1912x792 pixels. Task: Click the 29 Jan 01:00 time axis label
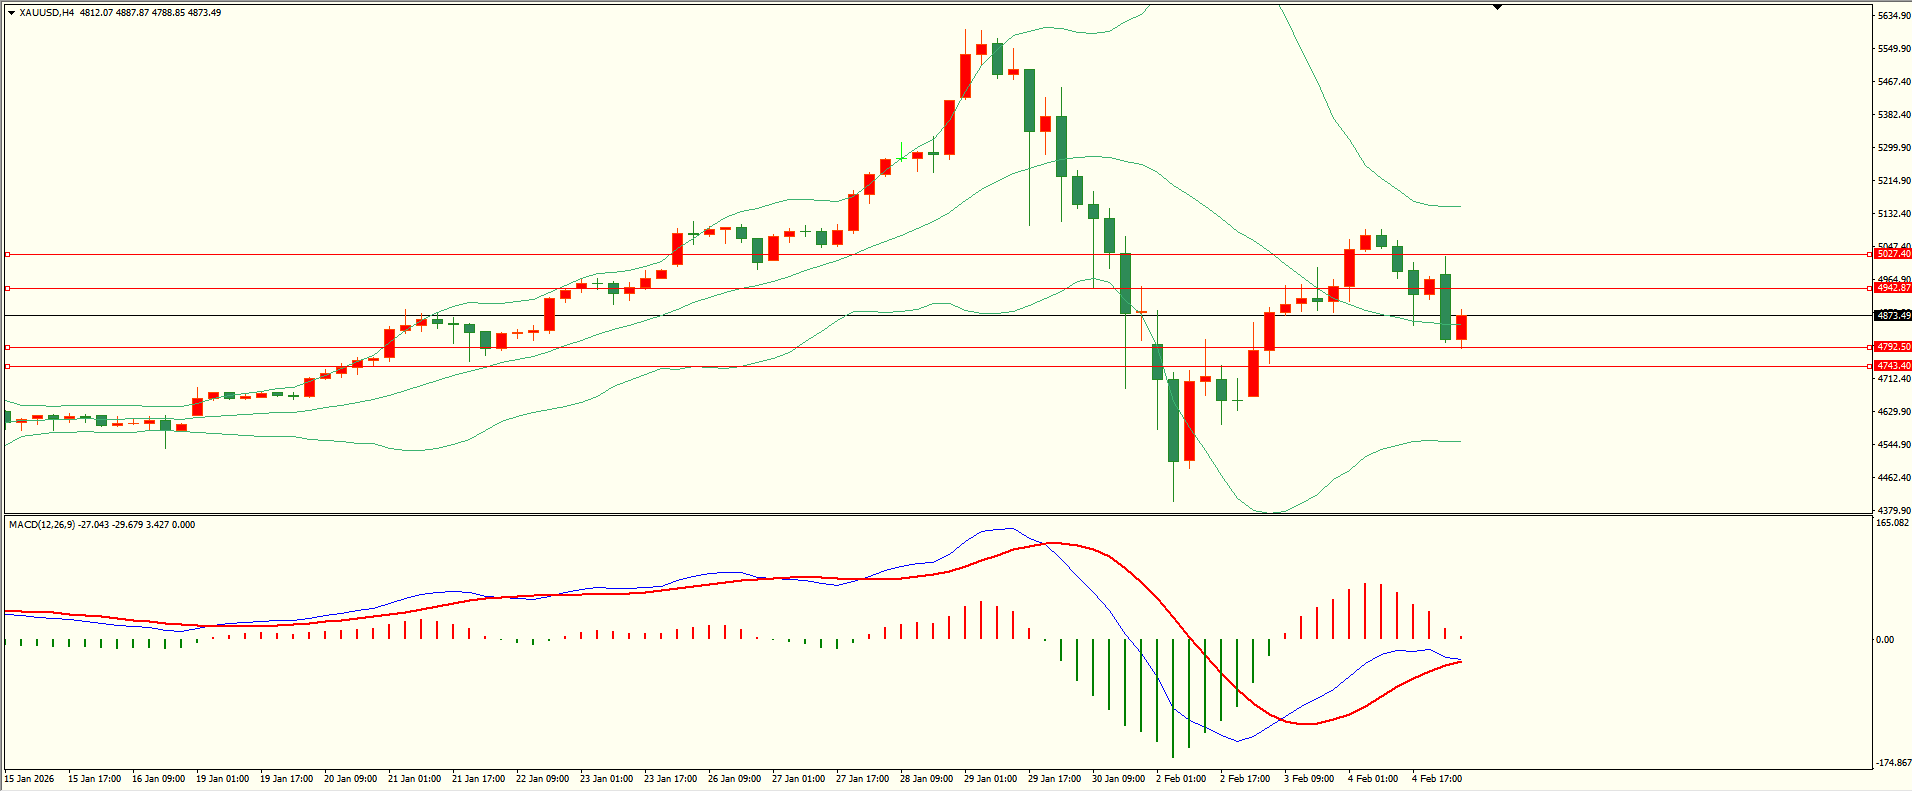point(990,779)
